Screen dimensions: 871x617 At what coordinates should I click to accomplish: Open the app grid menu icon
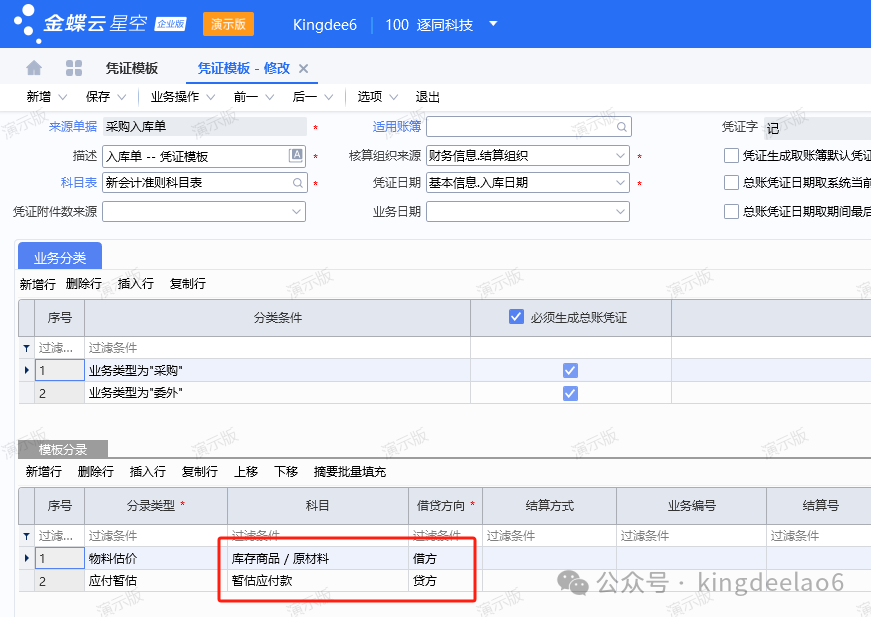pos(74,68)
